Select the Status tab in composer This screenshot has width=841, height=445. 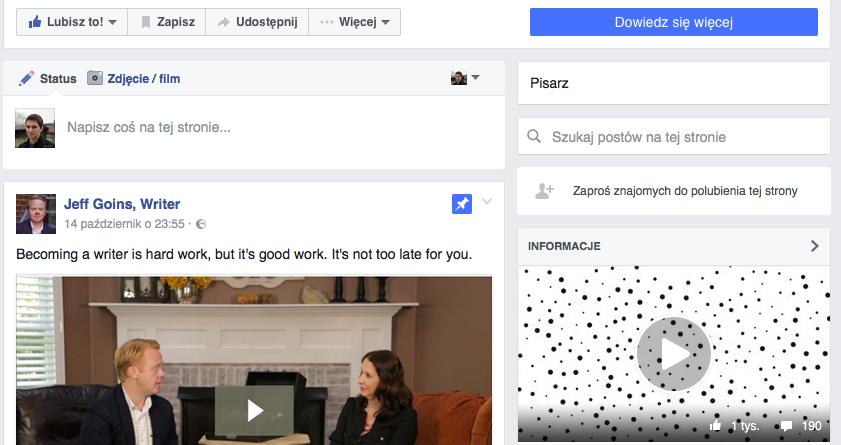pos(48,79)
